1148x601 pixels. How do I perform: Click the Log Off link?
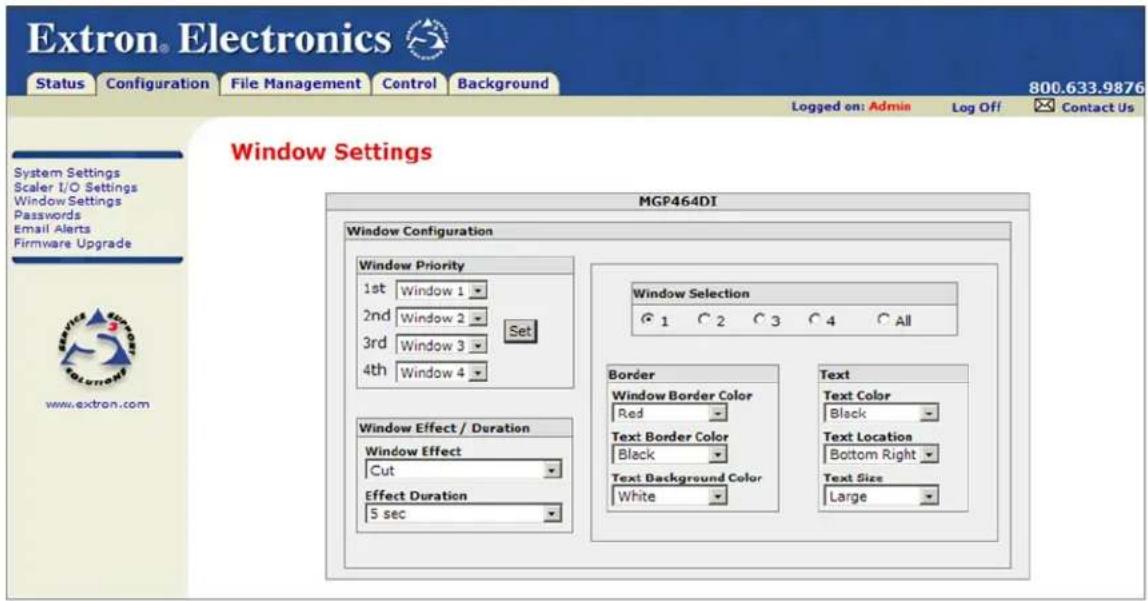976,107
